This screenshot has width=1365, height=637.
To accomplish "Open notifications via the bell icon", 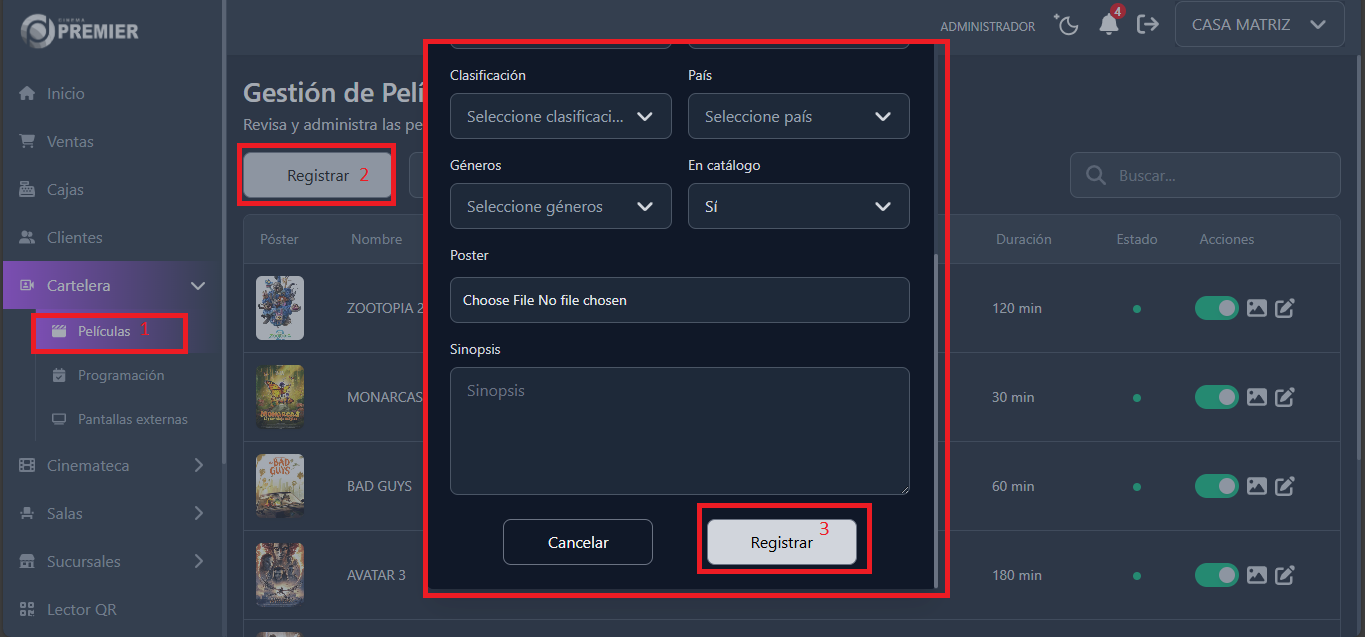I will coord(1108,24).
